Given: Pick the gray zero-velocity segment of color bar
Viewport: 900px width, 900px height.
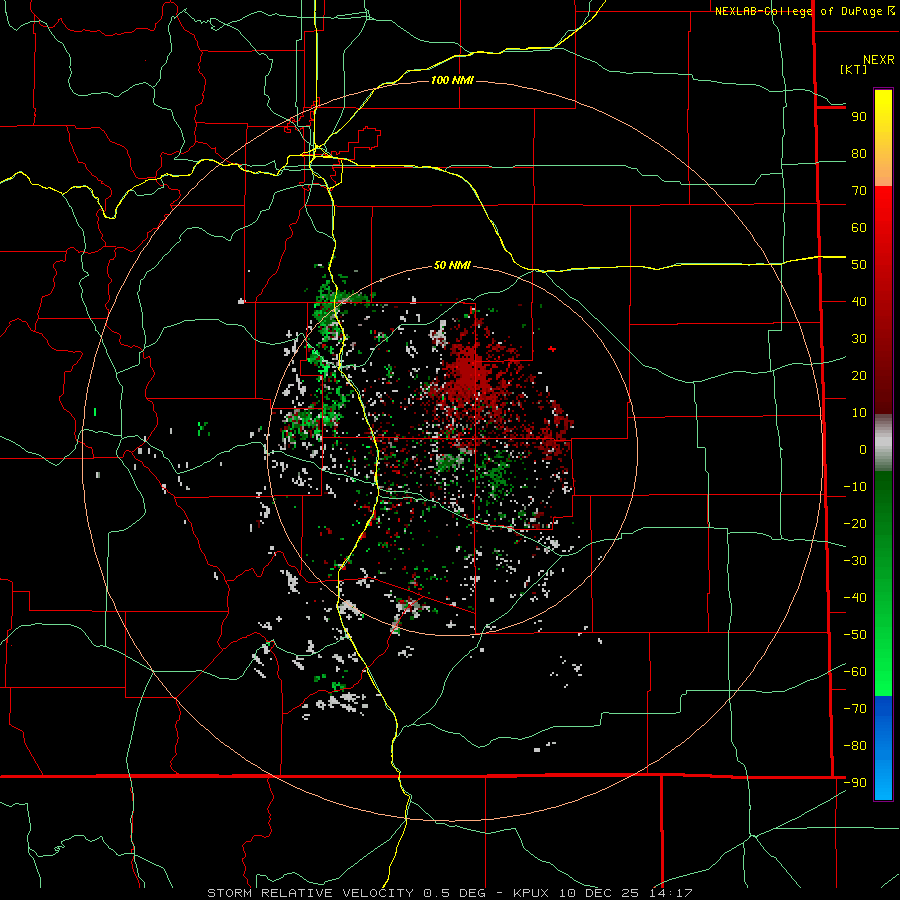Looking at the screenshot, I should point(883,443).
